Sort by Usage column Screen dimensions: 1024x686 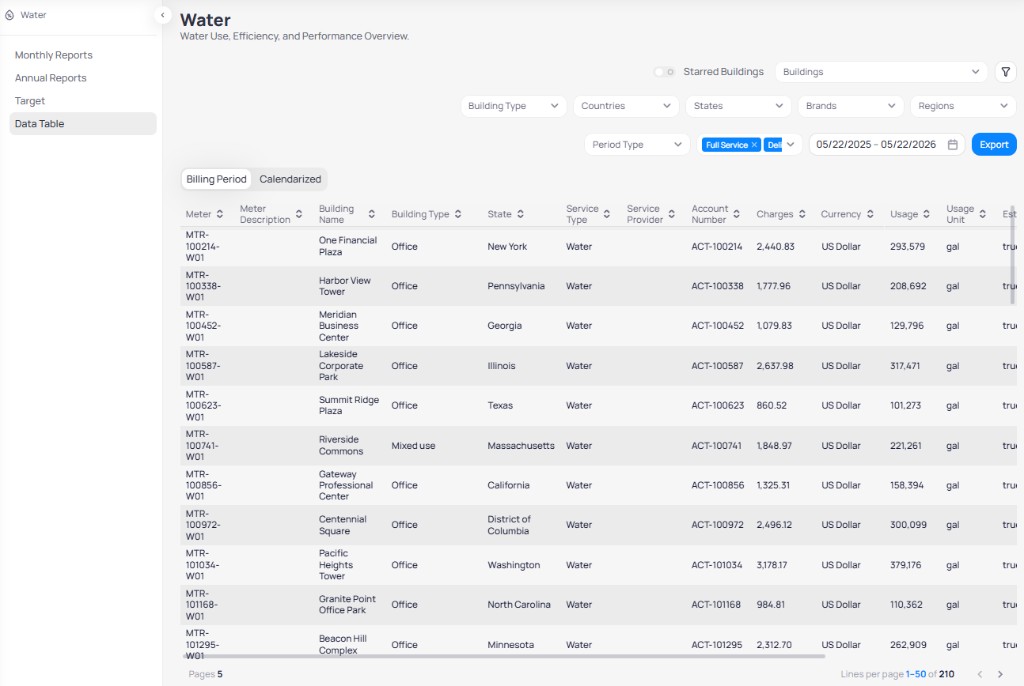tap(926, 214)
